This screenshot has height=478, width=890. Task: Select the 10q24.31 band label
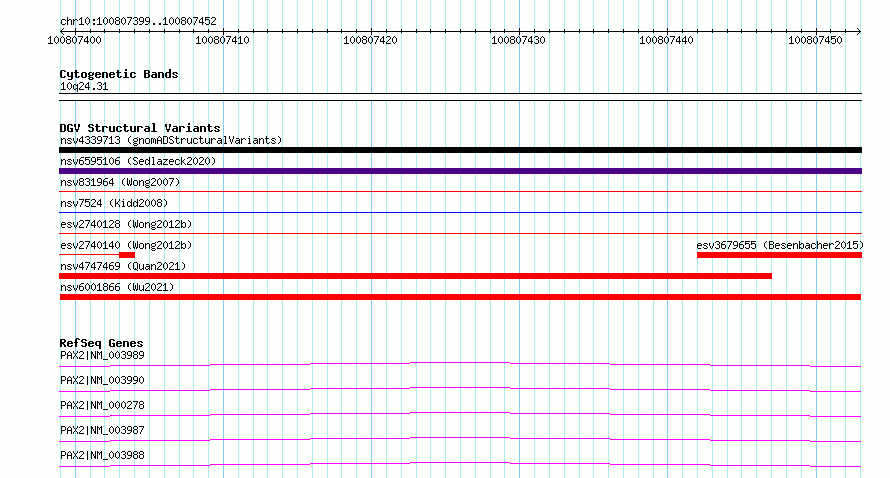coord(84,86)
